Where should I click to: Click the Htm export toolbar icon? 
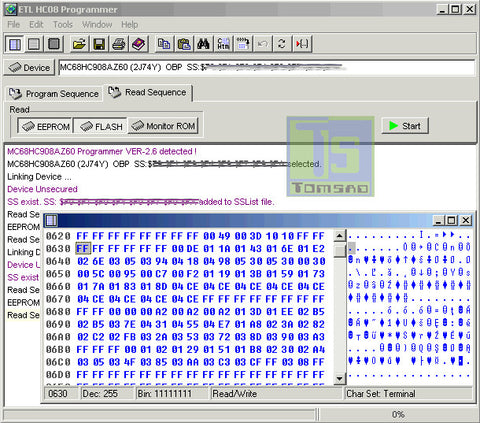pos(223,44)
